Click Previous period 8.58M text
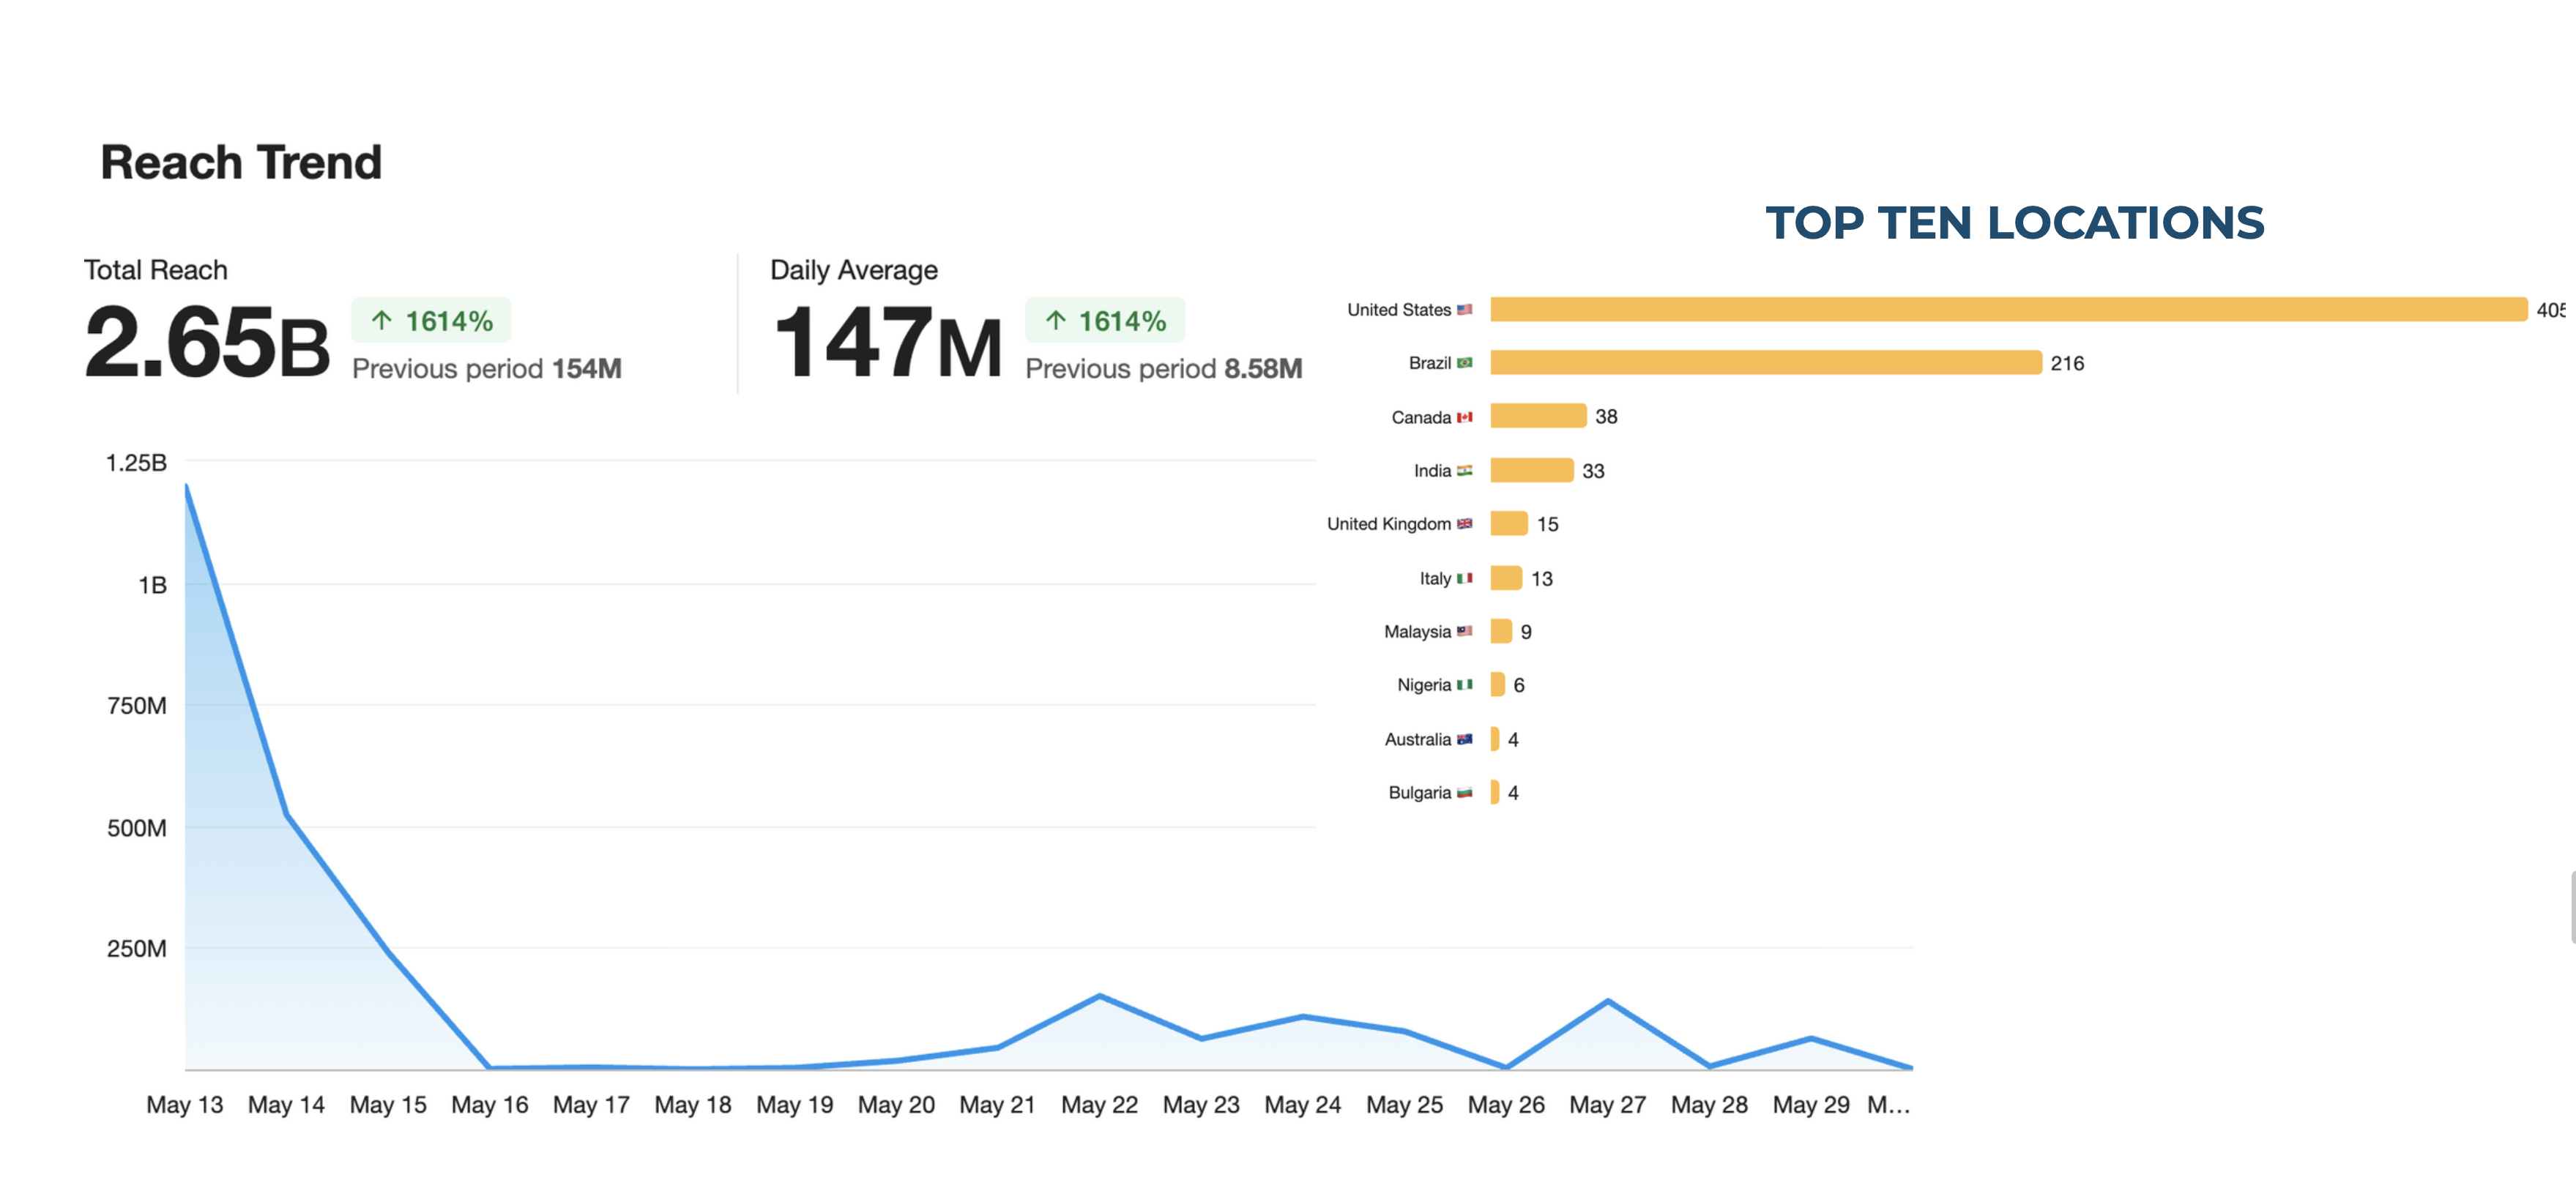Viewport: 2576px width, 1202px height. [1164, 369]
